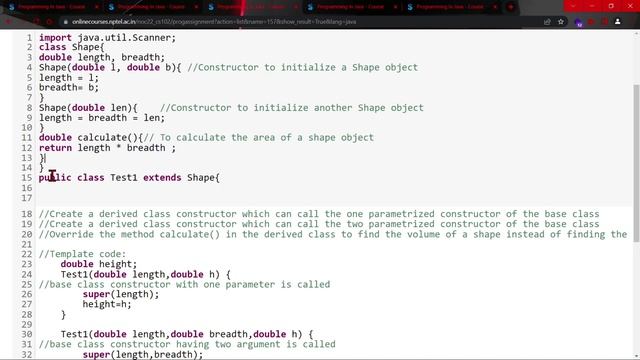The width and height of the screenshot is (640, 360).
Task: Restore down the Chrome window
Action: 611,6
